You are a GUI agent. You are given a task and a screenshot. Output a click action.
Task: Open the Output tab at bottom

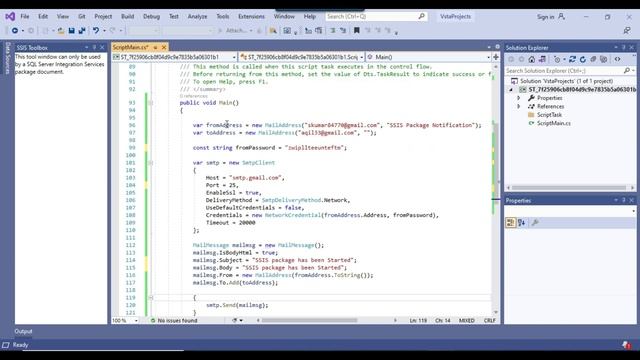coord(23,331)
